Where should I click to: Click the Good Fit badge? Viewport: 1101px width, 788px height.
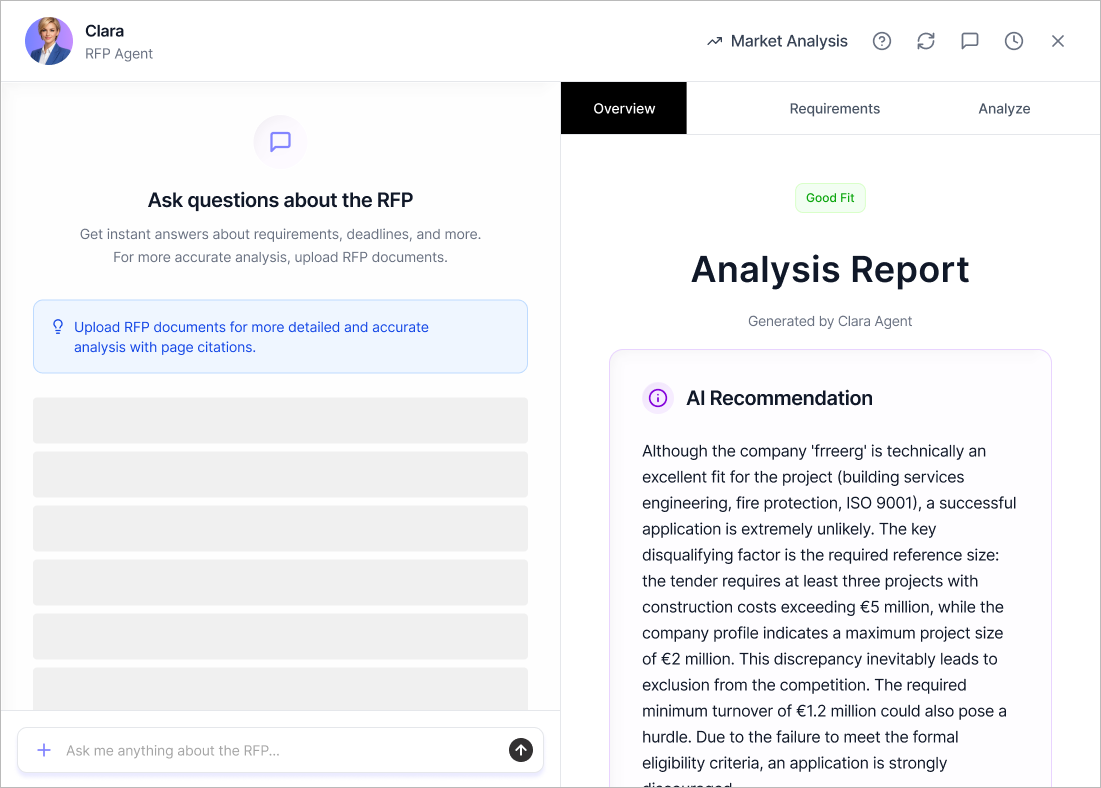click(x=830, y=198)
